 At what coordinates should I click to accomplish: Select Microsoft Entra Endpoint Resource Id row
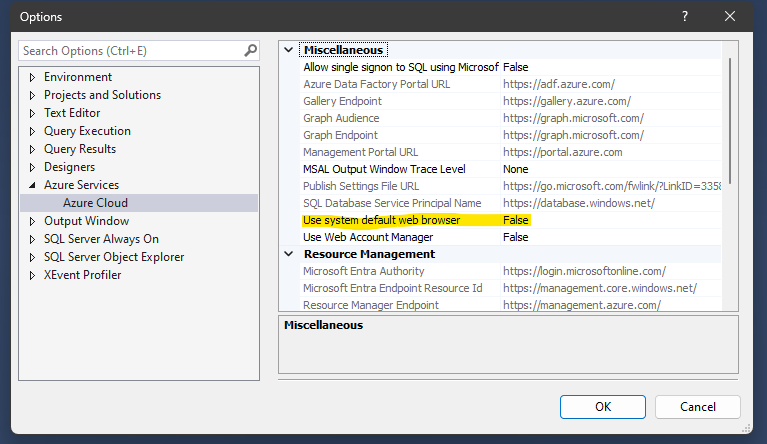pyautogui.click(x=392, y=288)
